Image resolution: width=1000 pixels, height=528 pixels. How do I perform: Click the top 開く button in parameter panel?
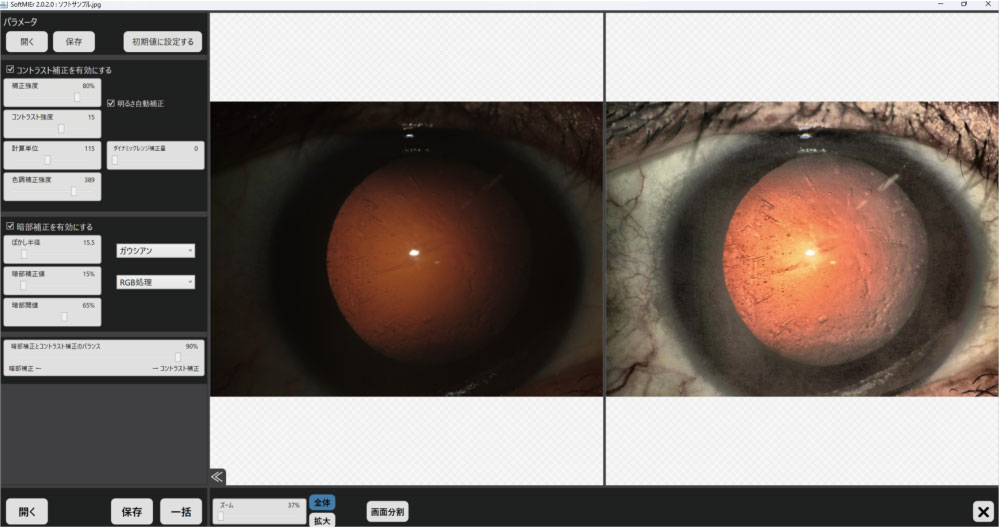coord(27,41)
